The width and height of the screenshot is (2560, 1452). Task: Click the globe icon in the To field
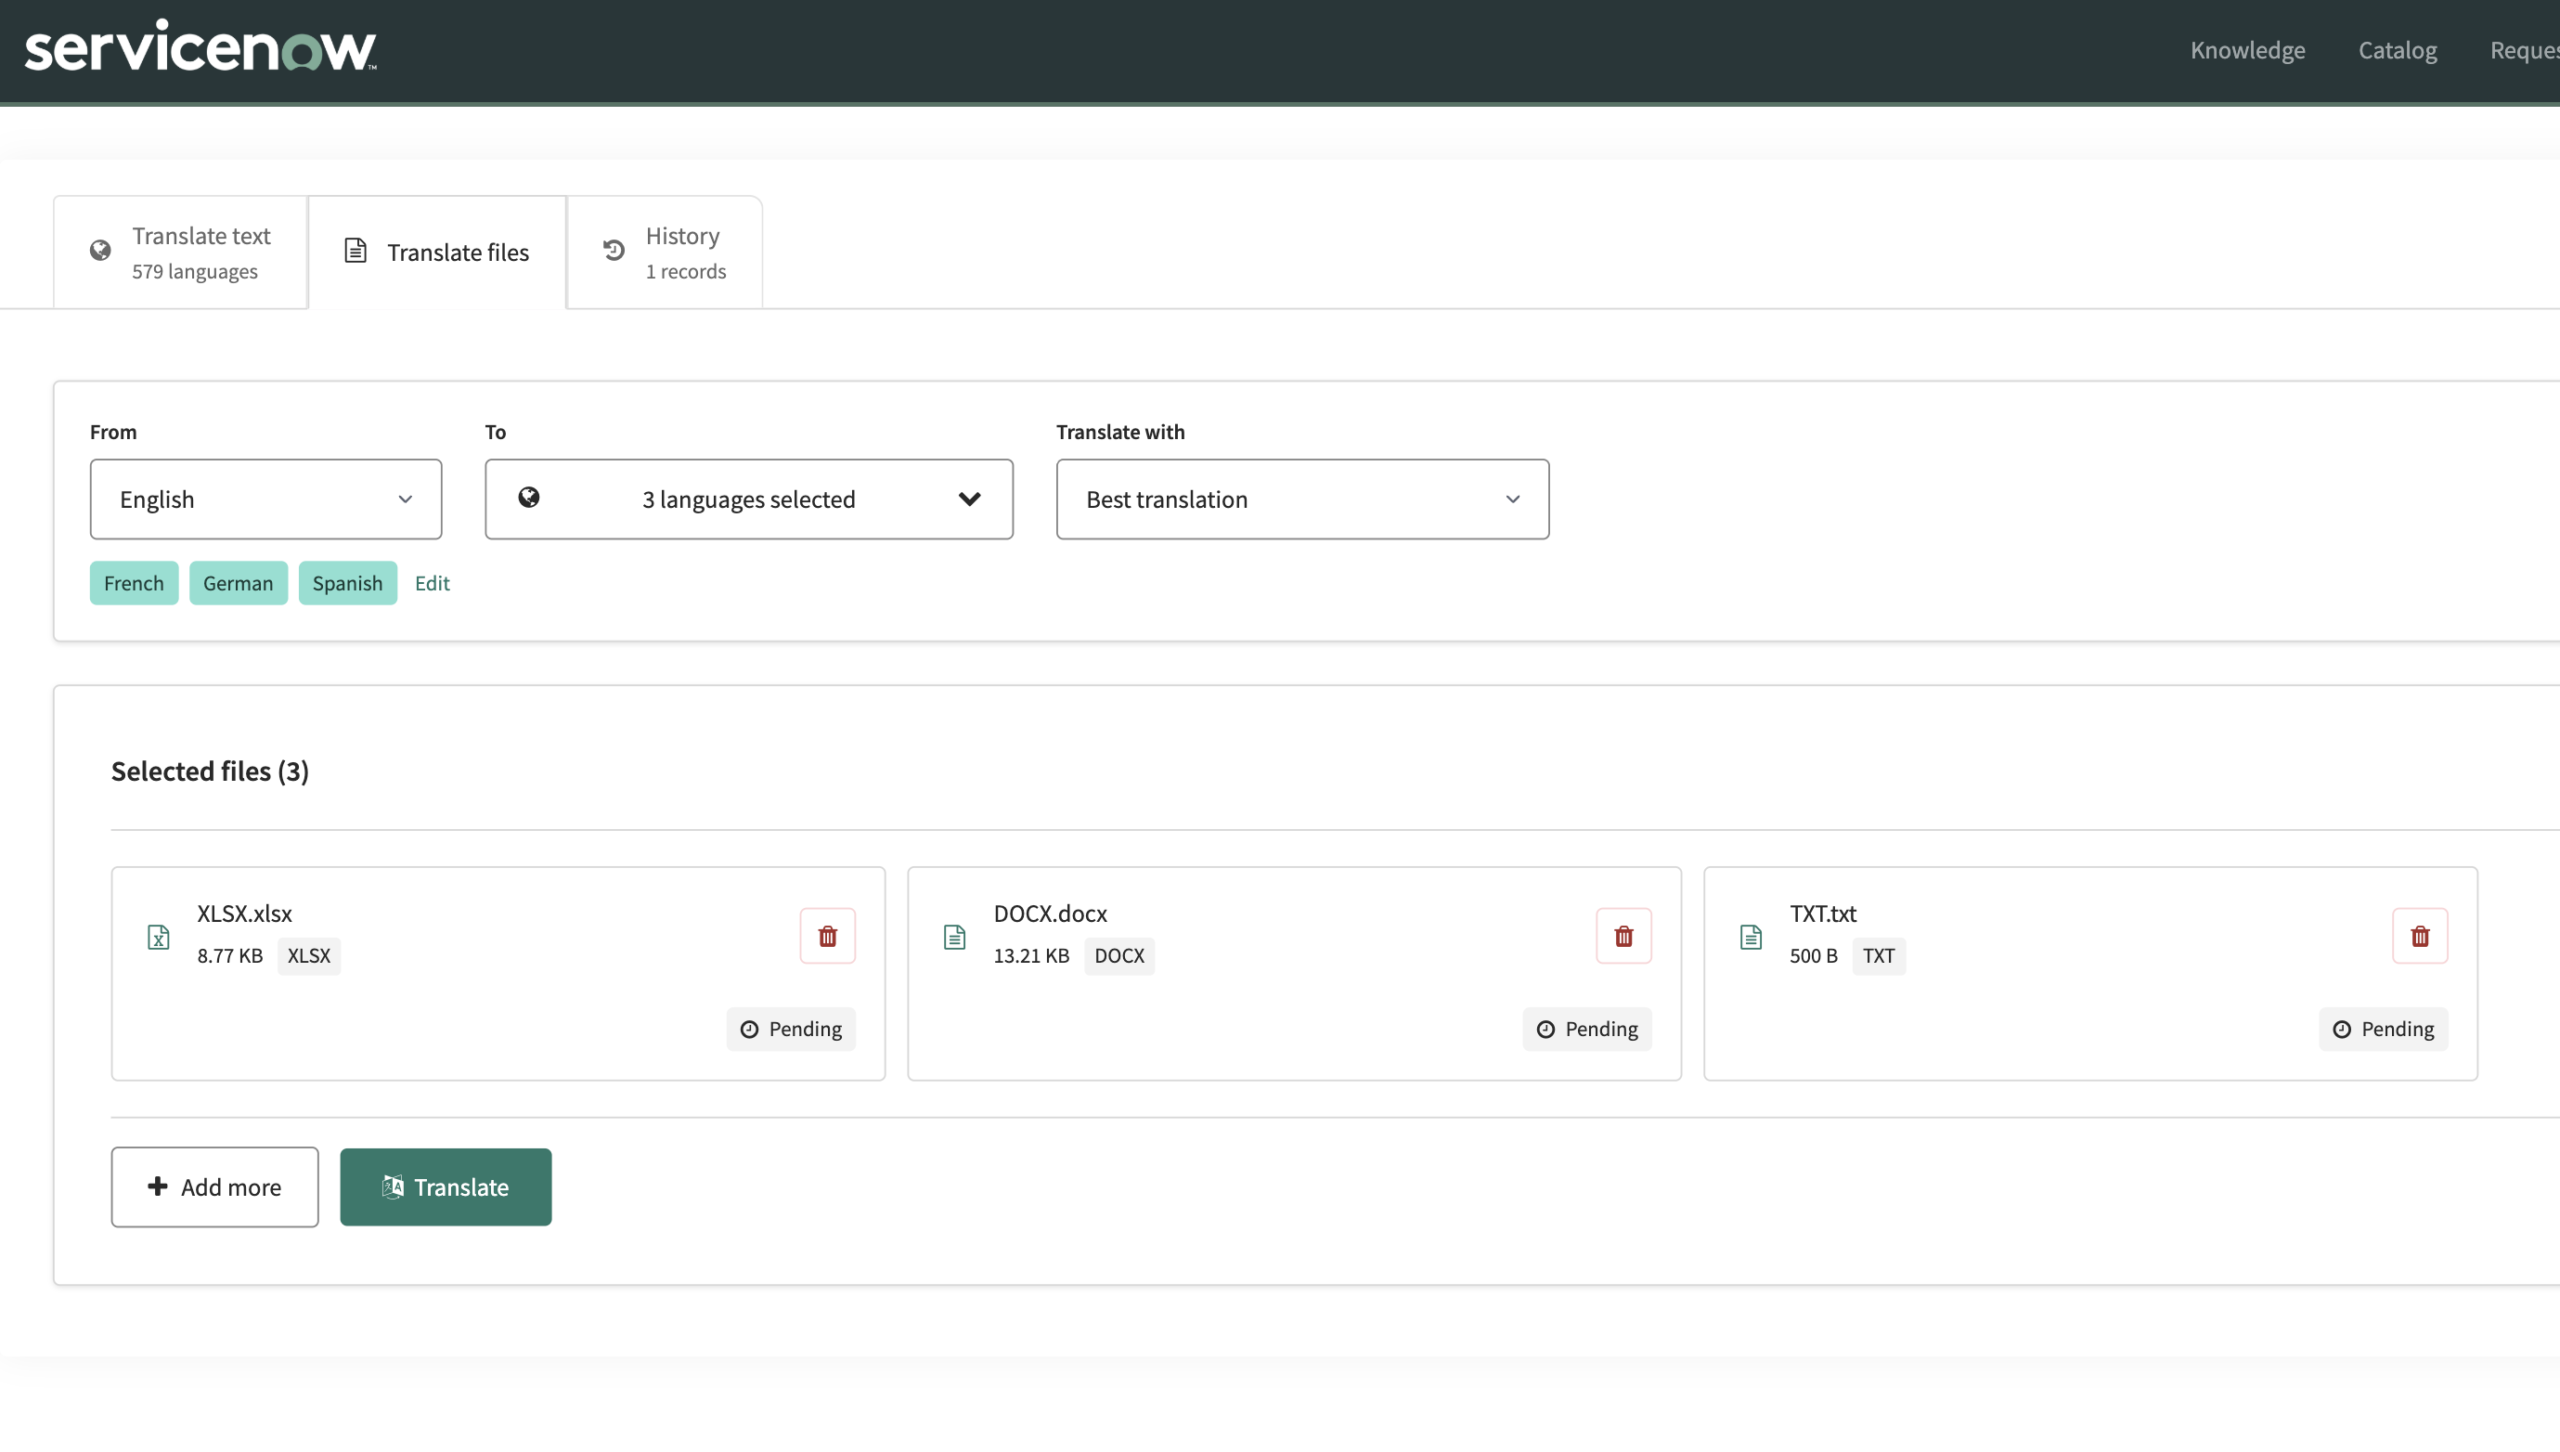529,497
